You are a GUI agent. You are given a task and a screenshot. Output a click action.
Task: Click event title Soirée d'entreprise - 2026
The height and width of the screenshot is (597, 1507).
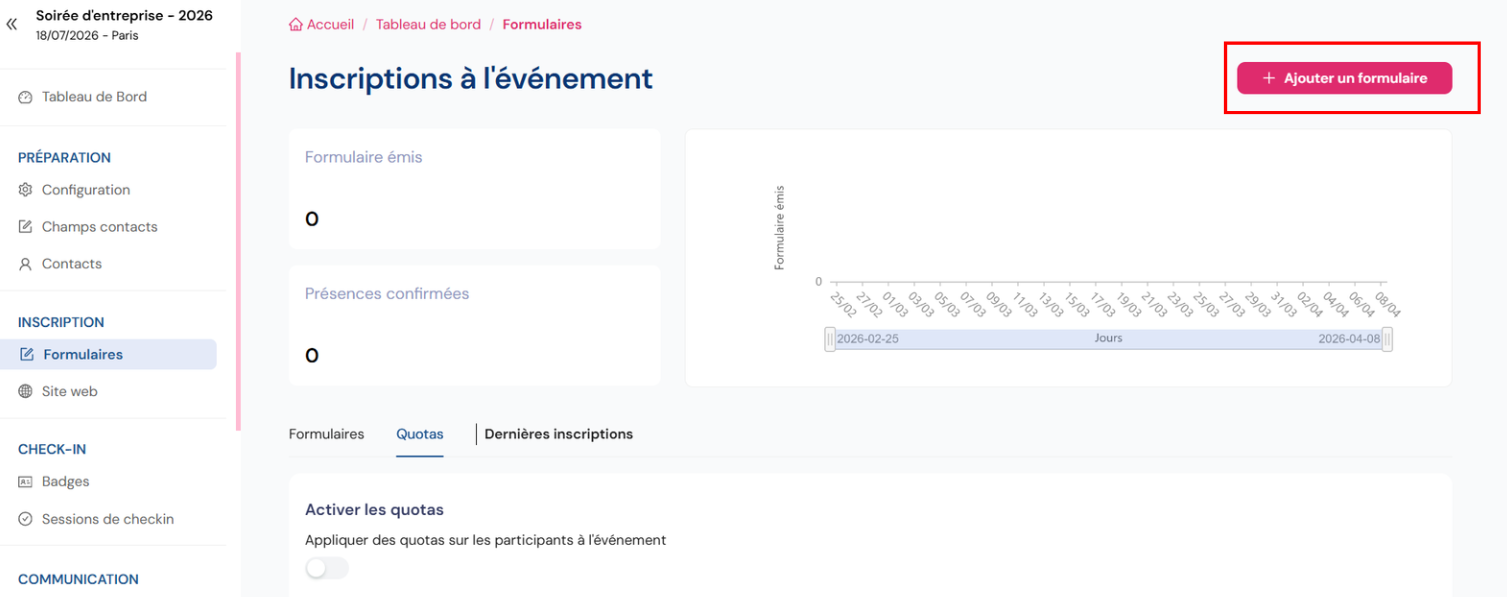click(124, 16)
